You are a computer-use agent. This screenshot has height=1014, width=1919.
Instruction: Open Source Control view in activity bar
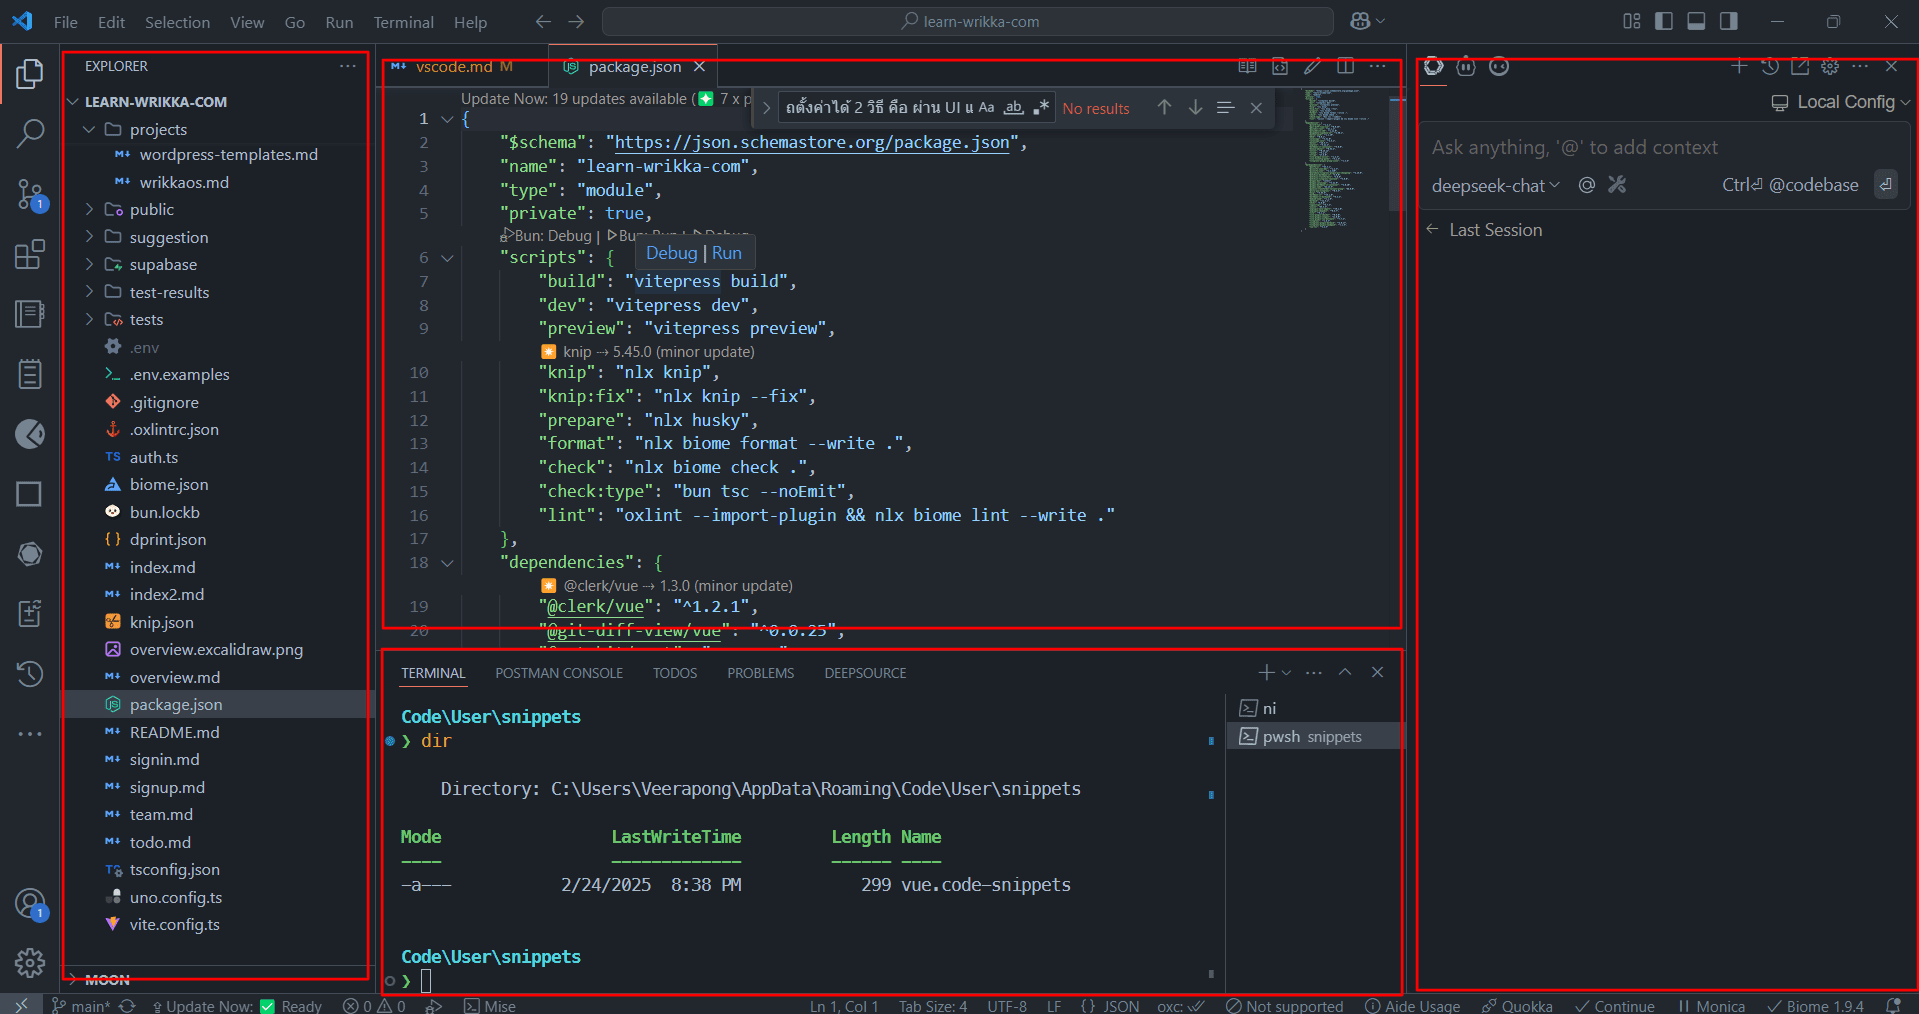click(x=30, y=195)
